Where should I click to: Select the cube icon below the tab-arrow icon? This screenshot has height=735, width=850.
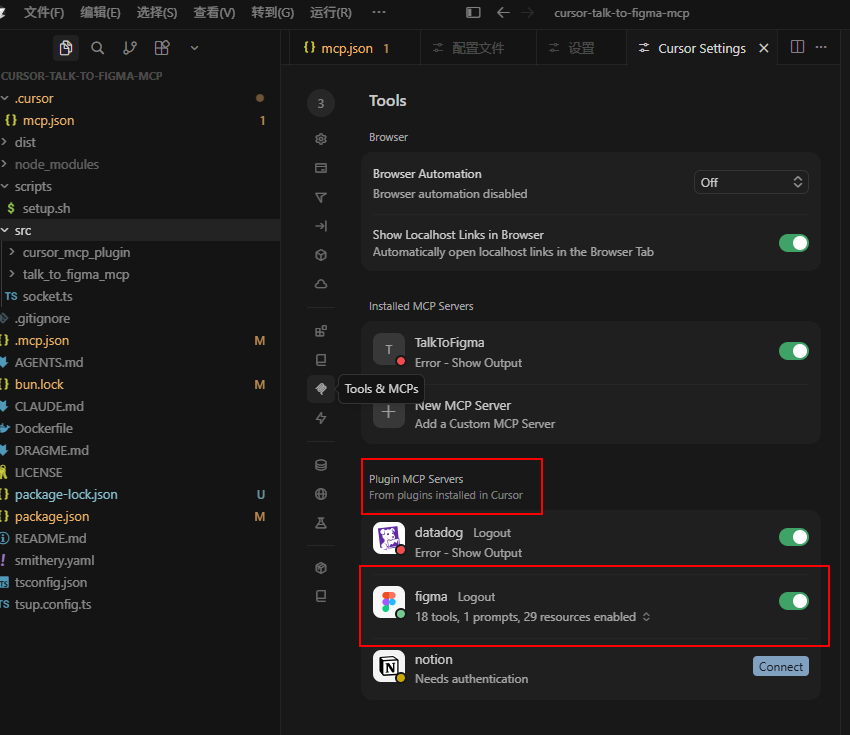(x=321, y=255)
